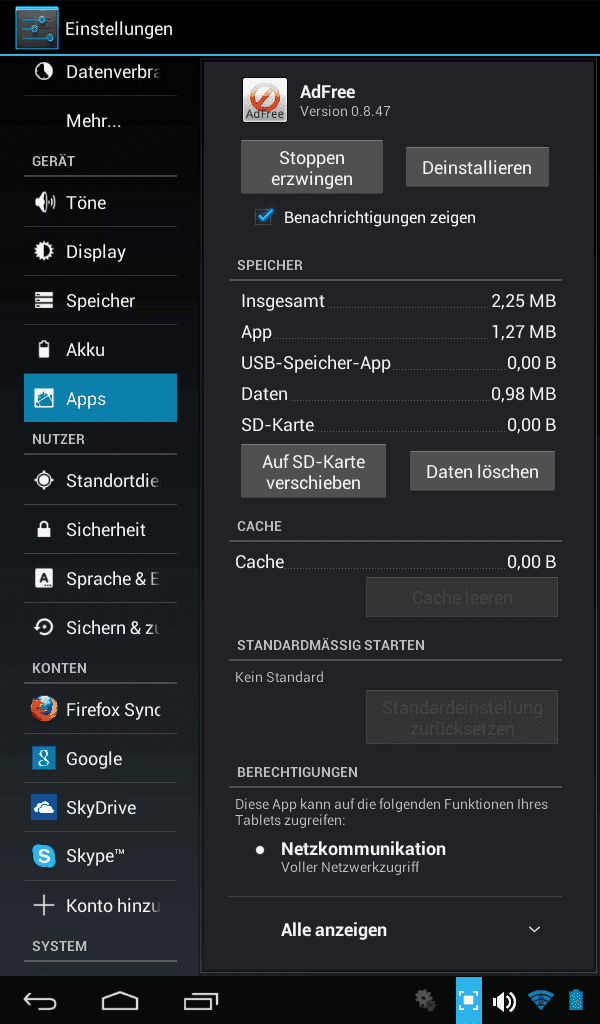The height and width of the screenshot is (1024, 600).
Task: Open the Töne sound settings
Action: tap(101, 202)
